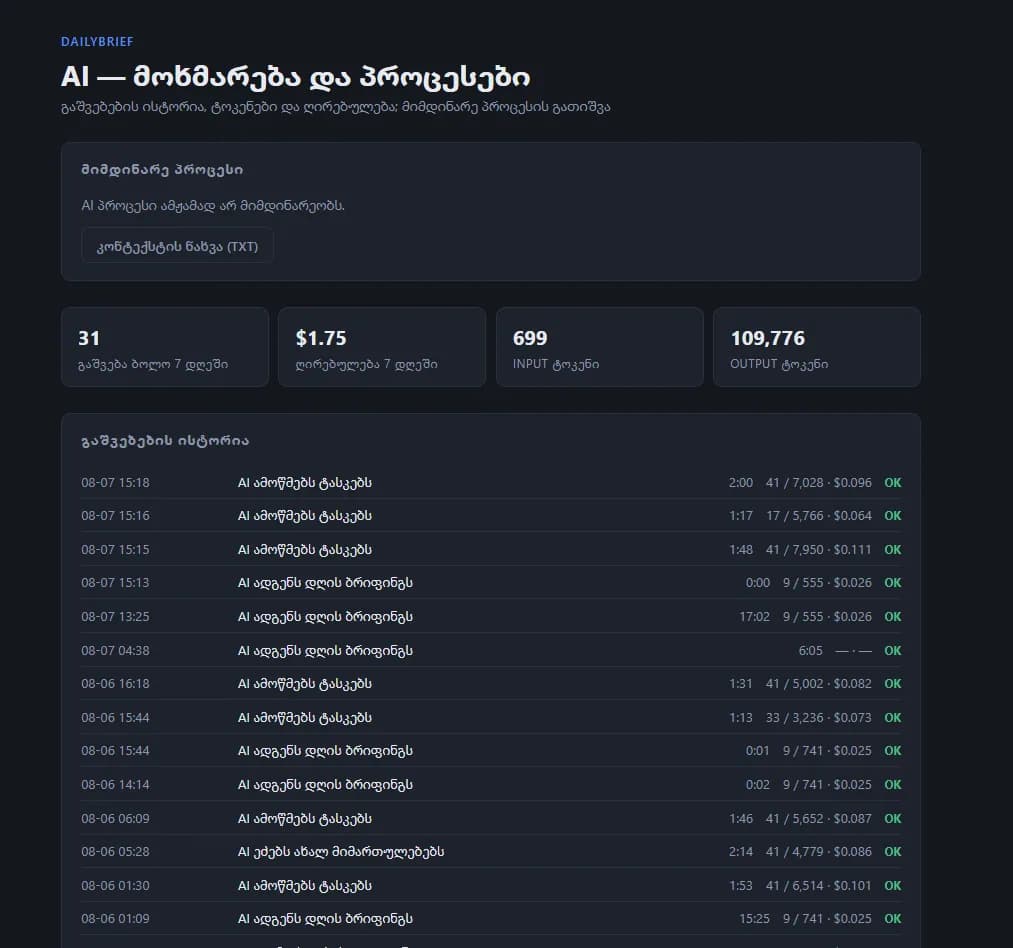
Task: Click the "2:14" duration value
Action: (740, 852)
